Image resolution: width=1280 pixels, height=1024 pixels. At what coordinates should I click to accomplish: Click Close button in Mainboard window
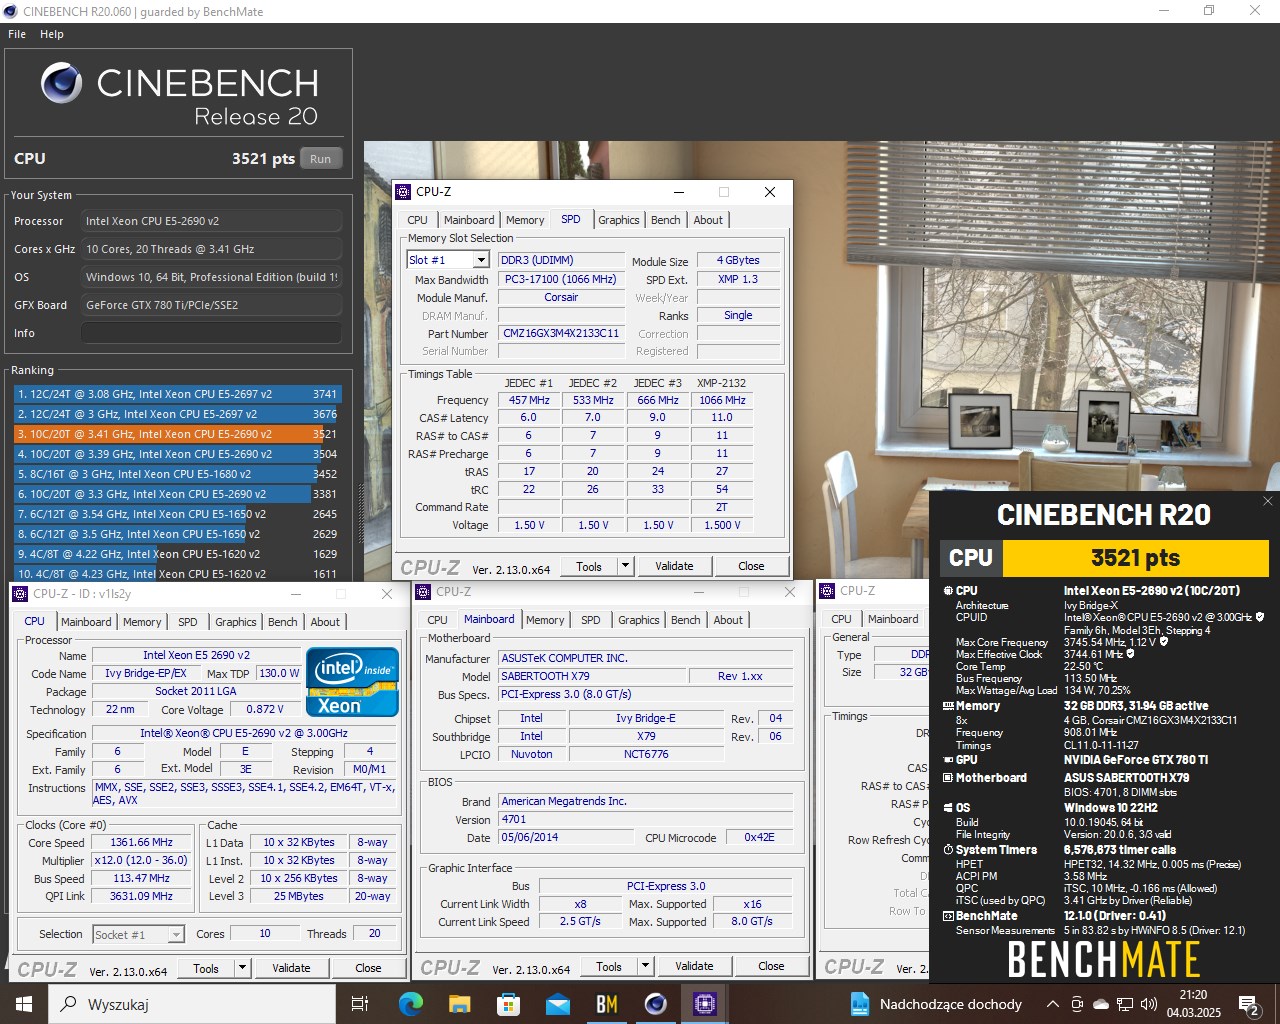point(771,966)
